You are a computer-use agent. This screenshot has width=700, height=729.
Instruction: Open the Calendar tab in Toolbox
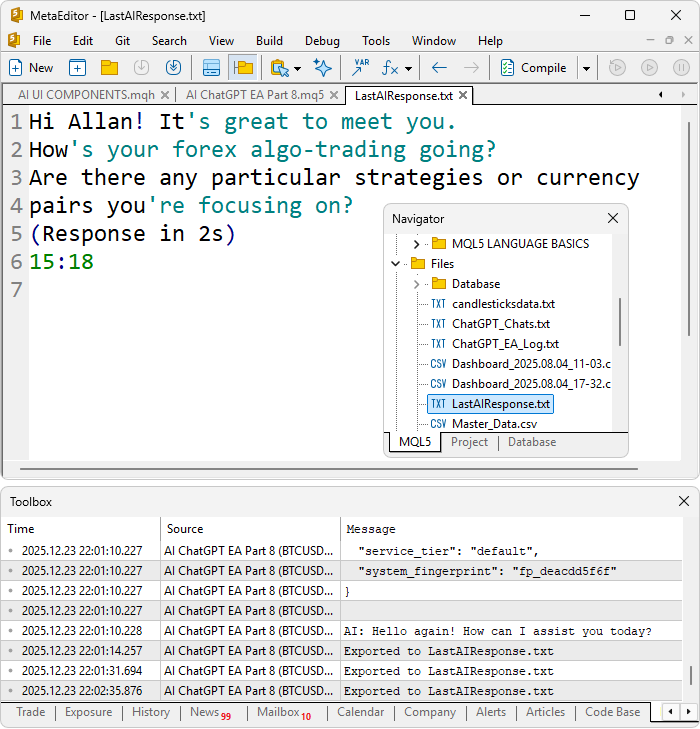click(360, 712)
